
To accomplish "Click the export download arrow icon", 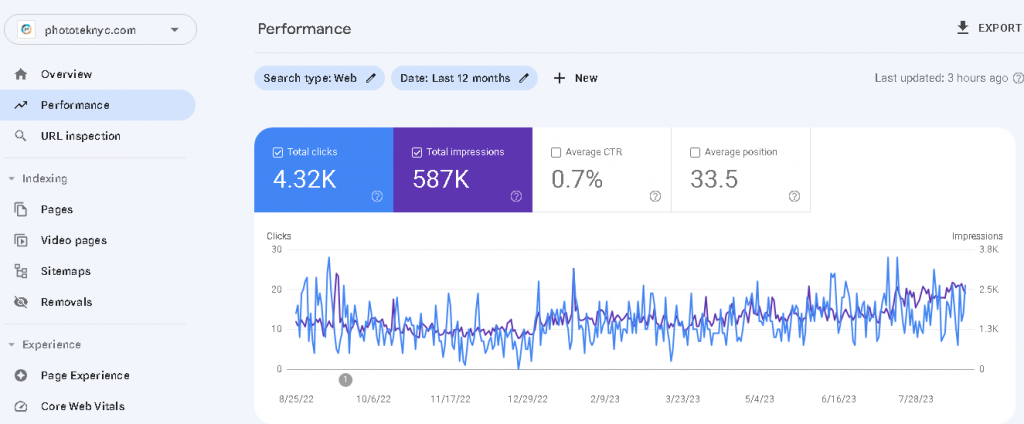I will [962, 28].
